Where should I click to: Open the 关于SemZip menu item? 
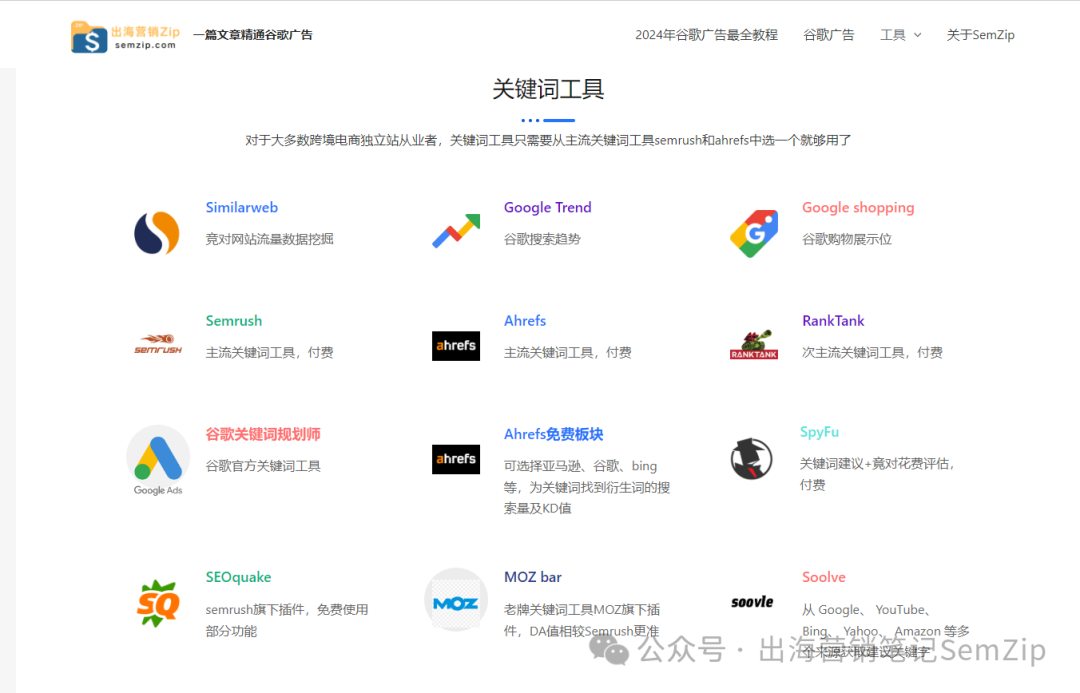pos(980,35)
